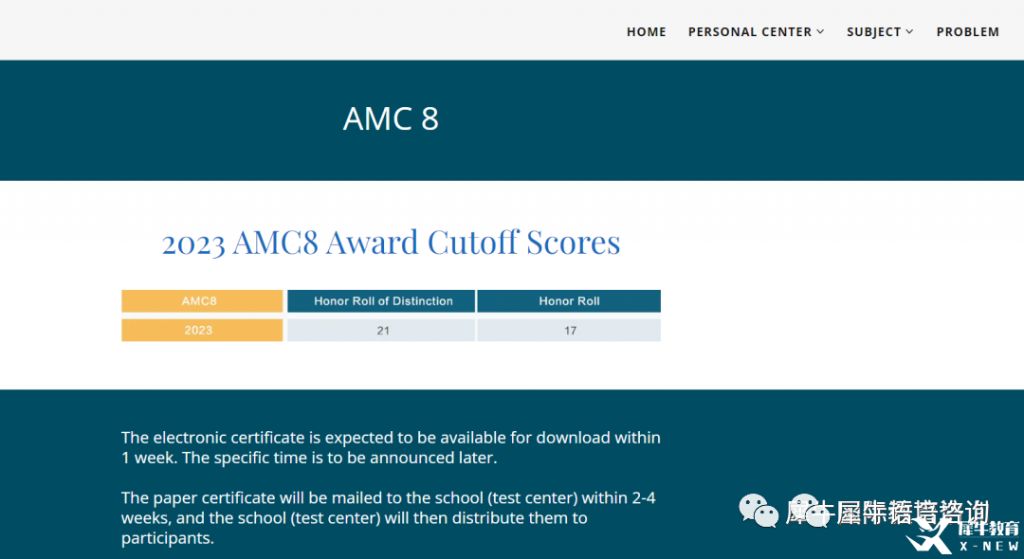1024x559 pixels.
Task: Expand the PERSONAL CENTER chevron arrow
Action: [x=820, y=32]
